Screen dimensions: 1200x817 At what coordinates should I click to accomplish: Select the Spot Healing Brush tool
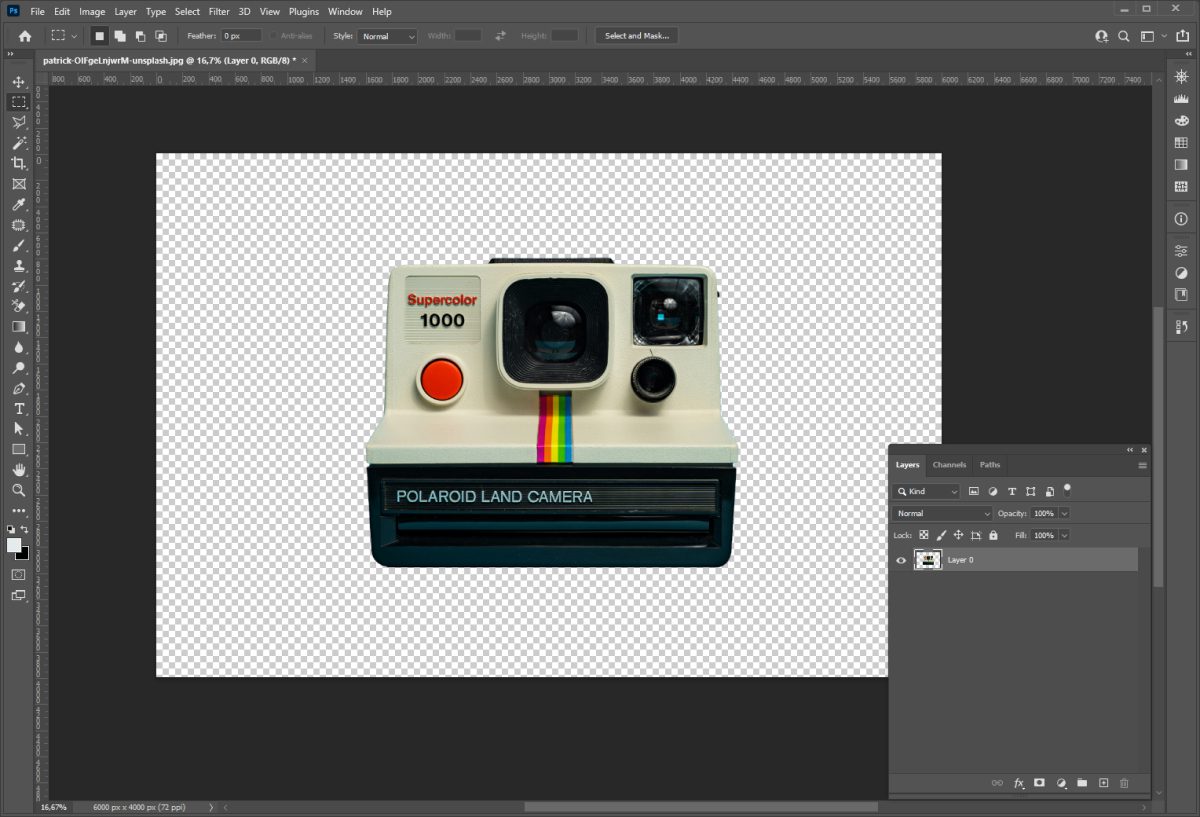(x=18, y=225)
